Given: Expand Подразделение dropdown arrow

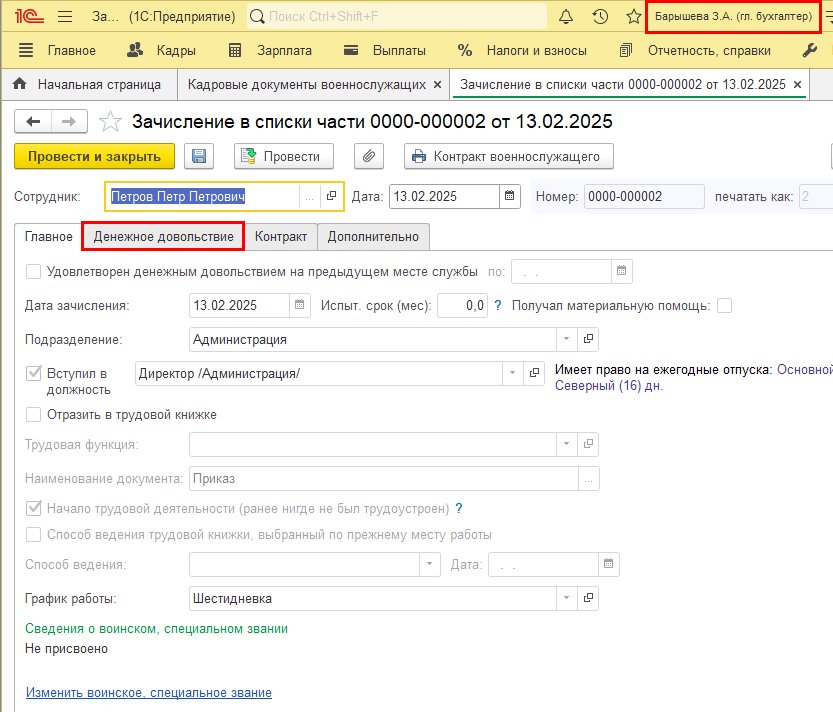Looking at the screenshot, I should [566, 339].
